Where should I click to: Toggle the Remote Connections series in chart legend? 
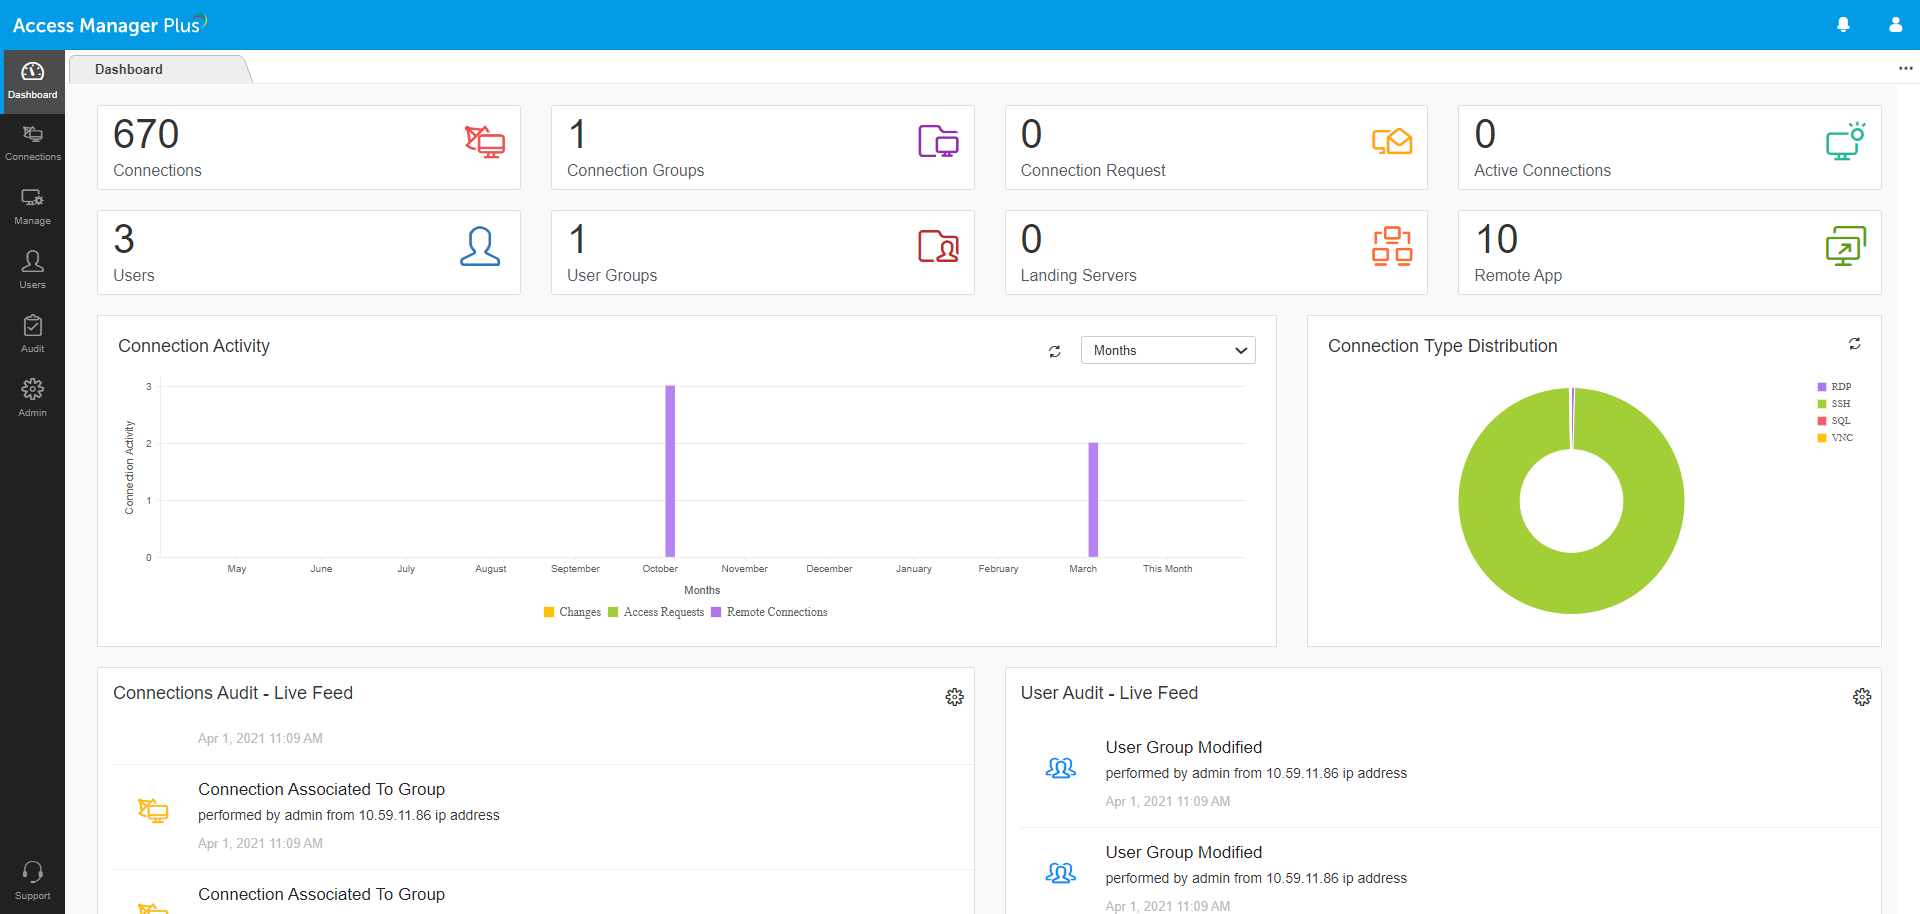(768, 612)
